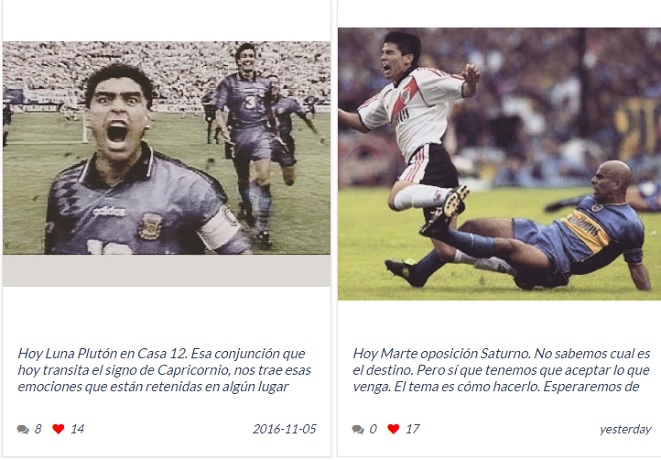
Task: Click the 'yesterday' timestamp
Action: (x=626, y=429)
